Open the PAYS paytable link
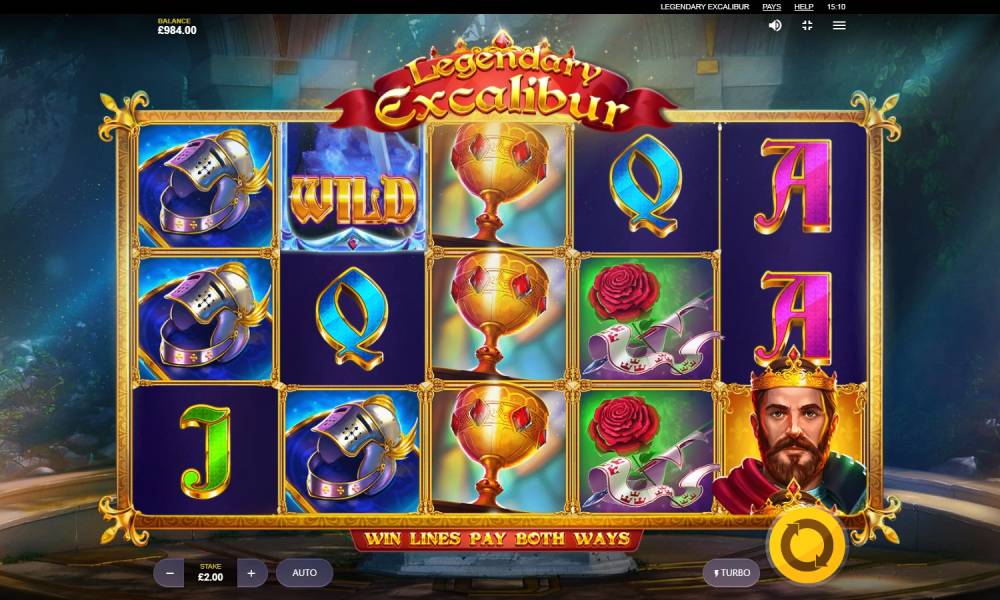This screenshot has width=1000, height=600. tap(772, 7)
